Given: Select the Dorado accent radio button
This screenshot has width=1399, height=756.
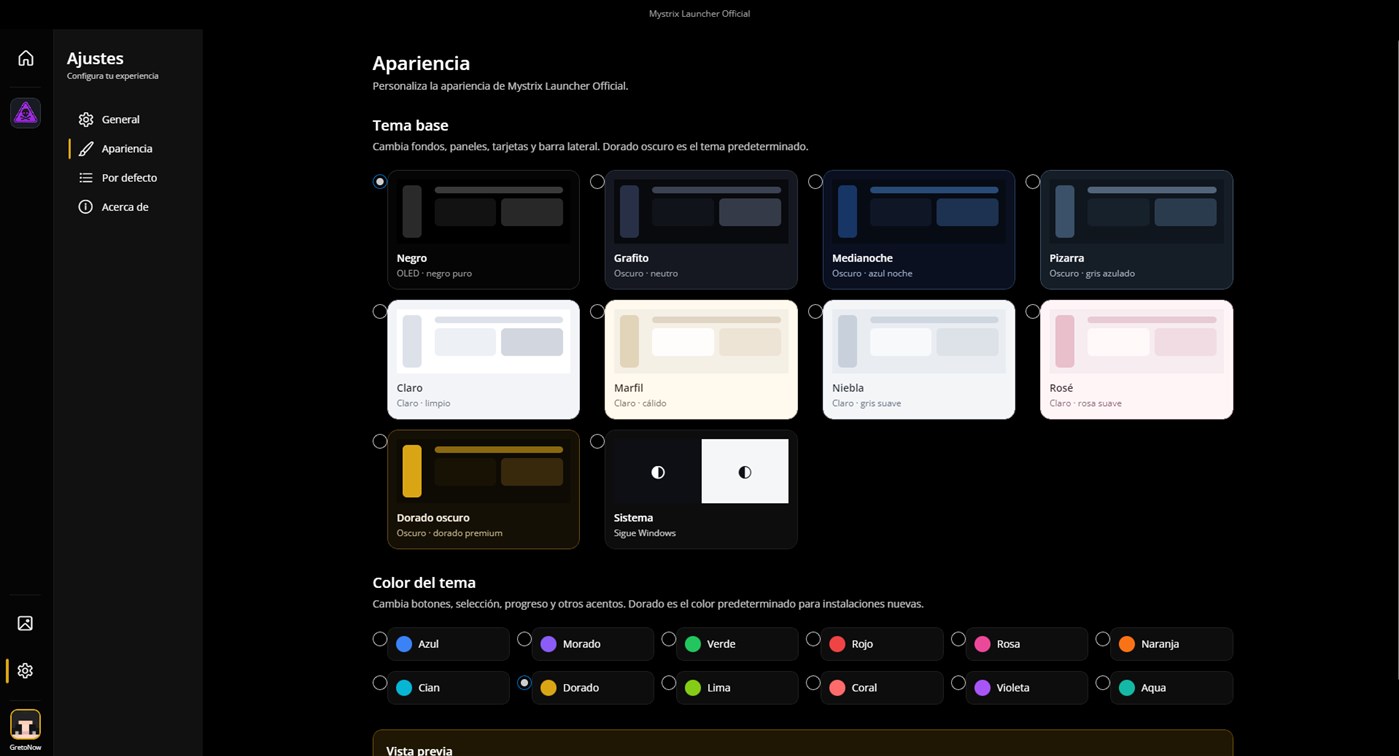Looking at the screenshot, I should (x=524, y=683).
